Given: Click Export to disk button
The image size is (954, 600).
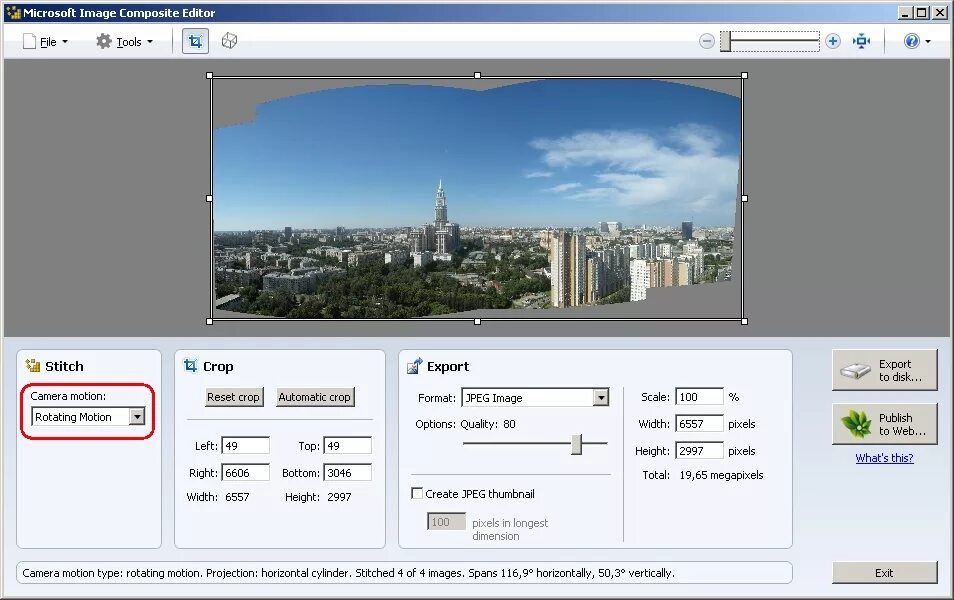Looking at the screenshot, I should point(885,370).
